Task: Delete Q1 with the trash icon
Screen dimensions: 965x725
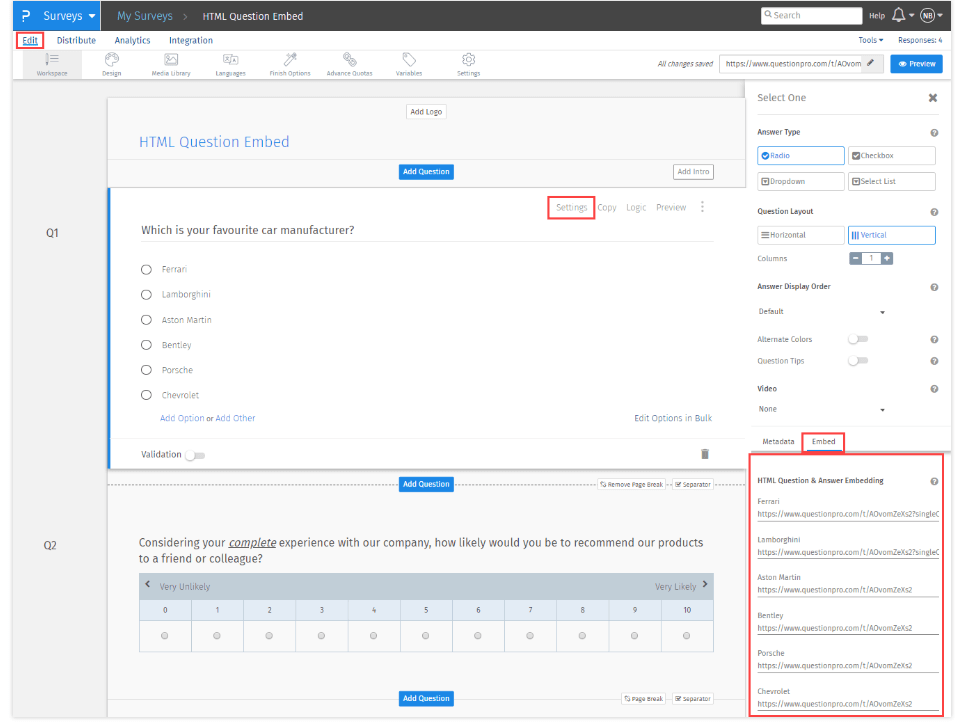Action: click(705, 454)
